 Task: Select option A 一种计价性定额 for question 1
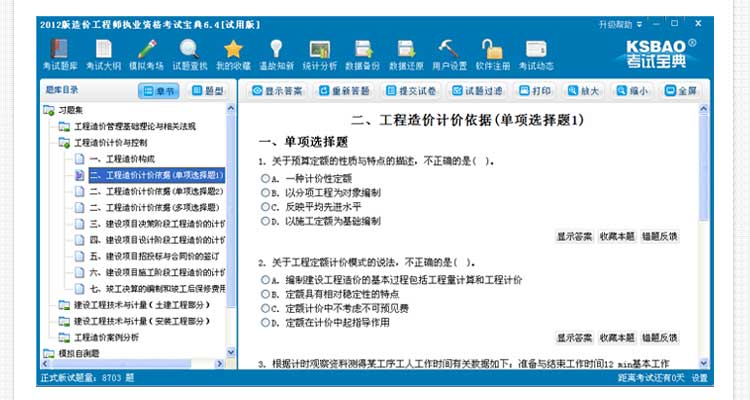coord(265,177)
